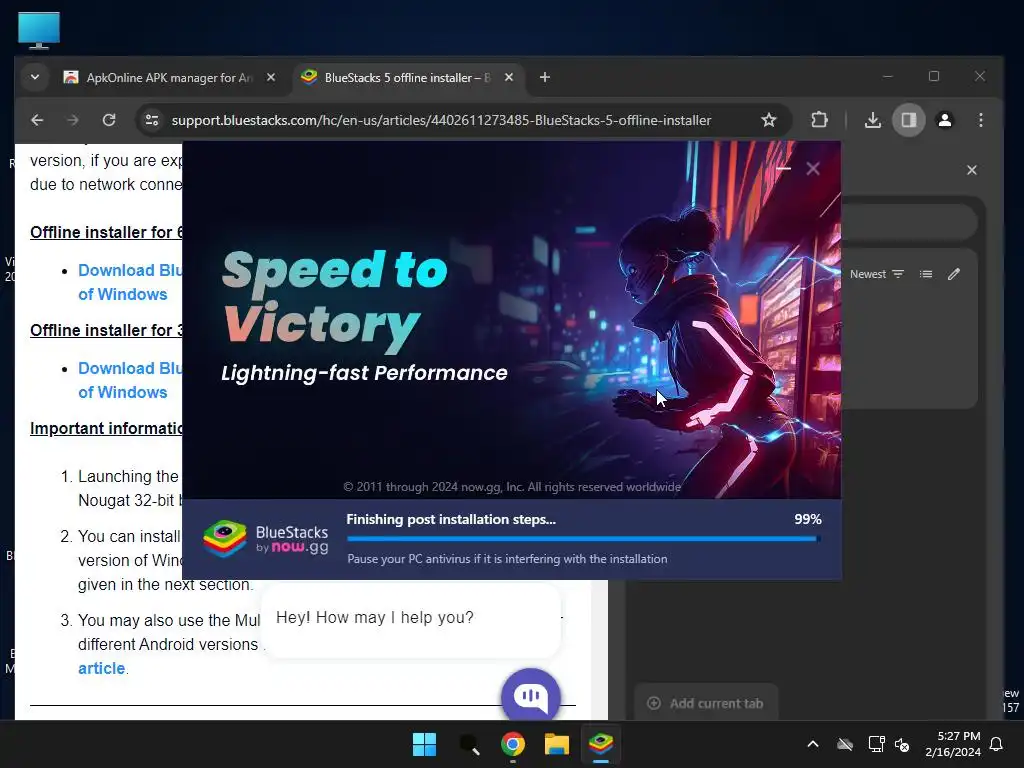Screen dimensions: 1024x768
Task: Open a new Chrome tab
Action: [x=545, y=77]
